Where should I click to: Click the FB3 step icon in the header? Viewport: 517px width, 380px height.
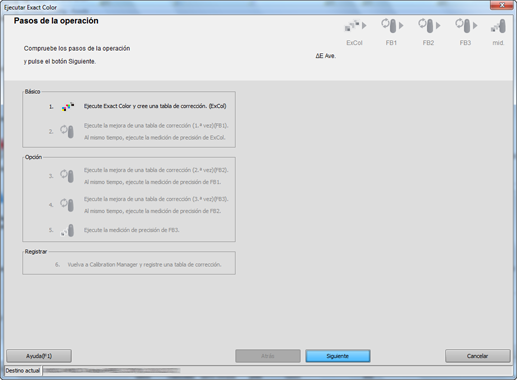(466, 26)
